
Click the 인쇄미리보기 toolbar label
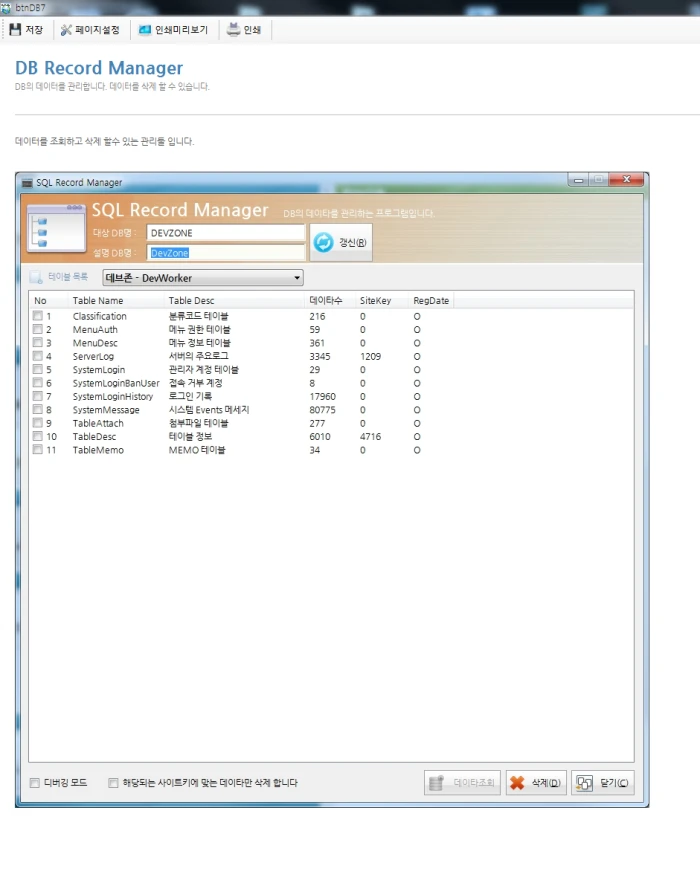181,30
